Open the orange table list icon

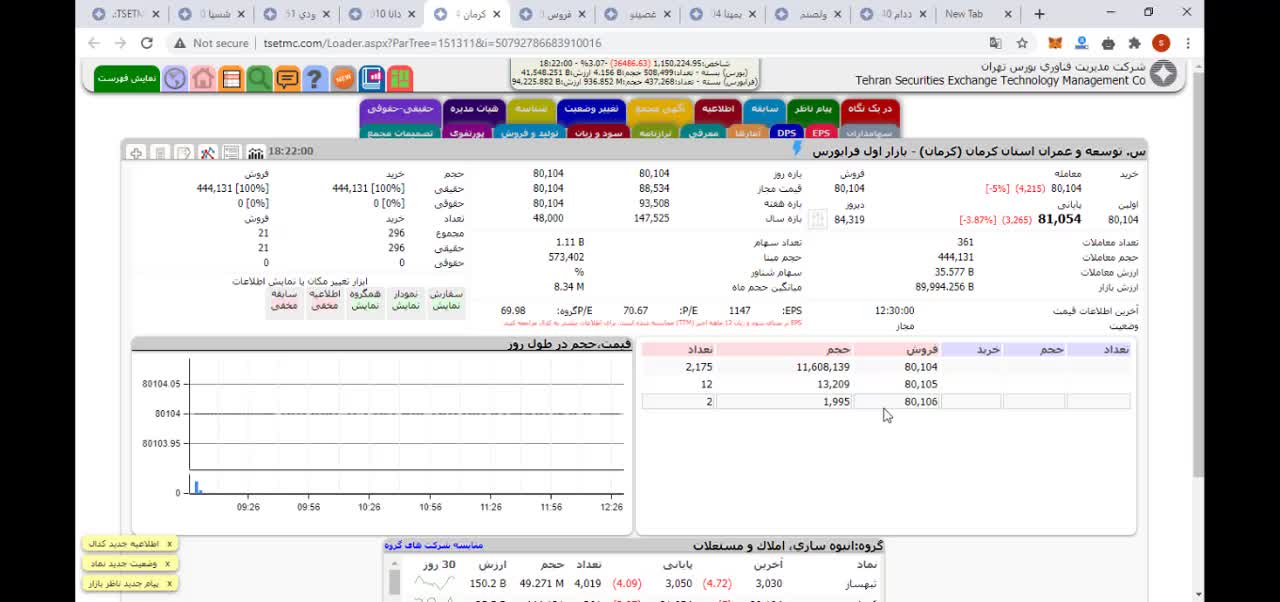click(x=231, y=78)
